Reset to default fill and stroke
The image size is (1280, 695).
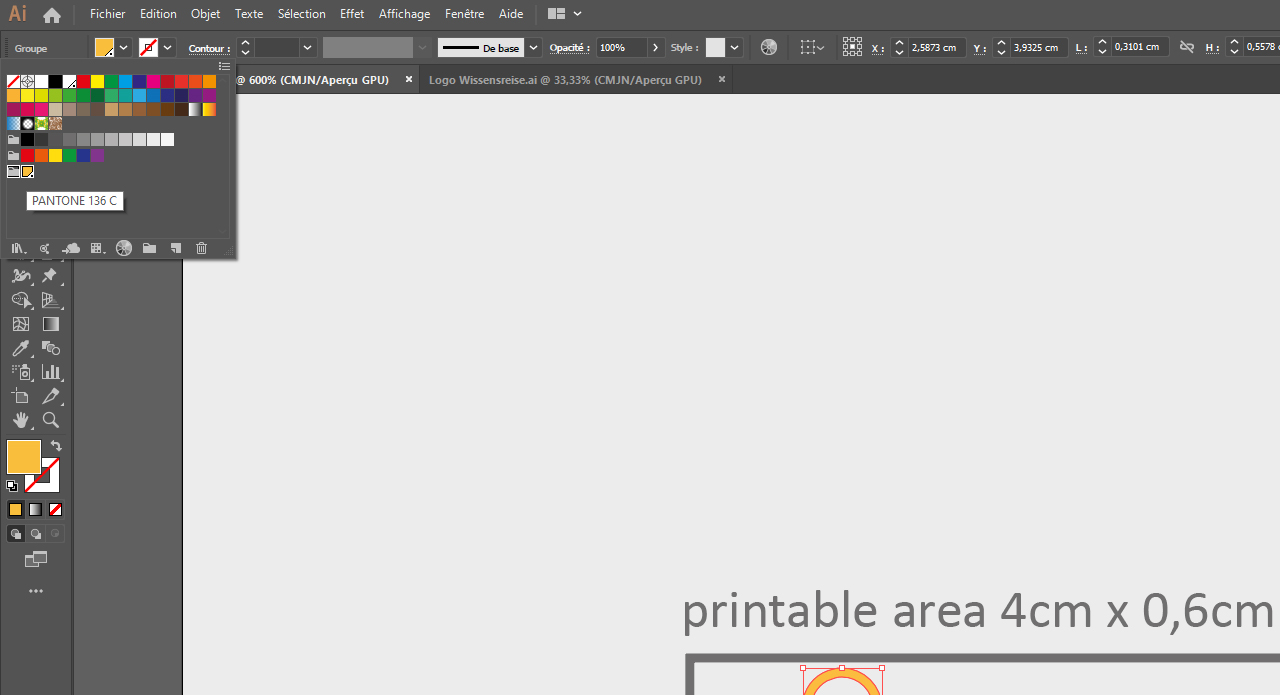12,486
